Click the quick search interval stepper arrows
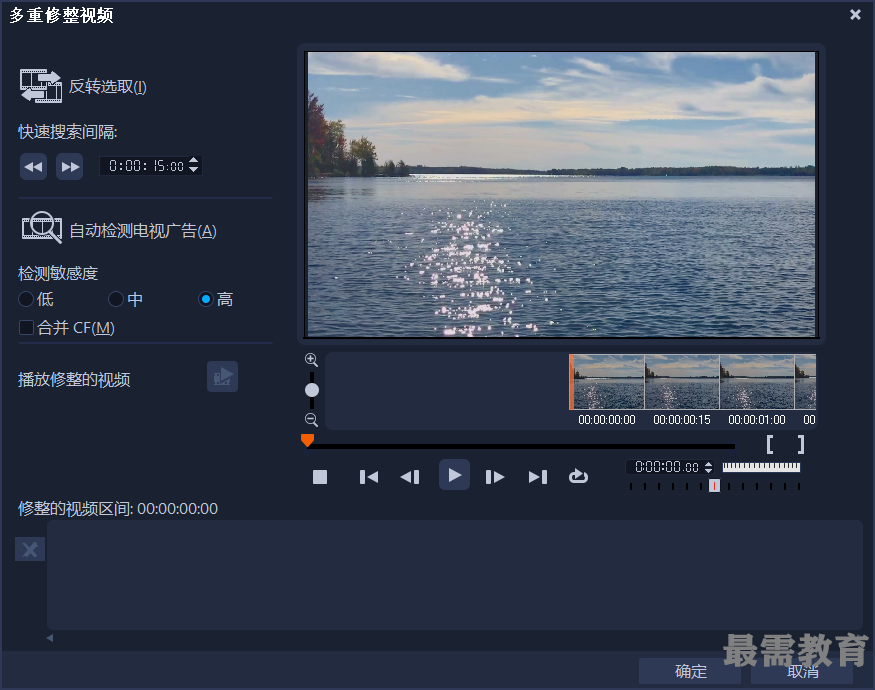 pyautogui.click(x=194, y=165)
